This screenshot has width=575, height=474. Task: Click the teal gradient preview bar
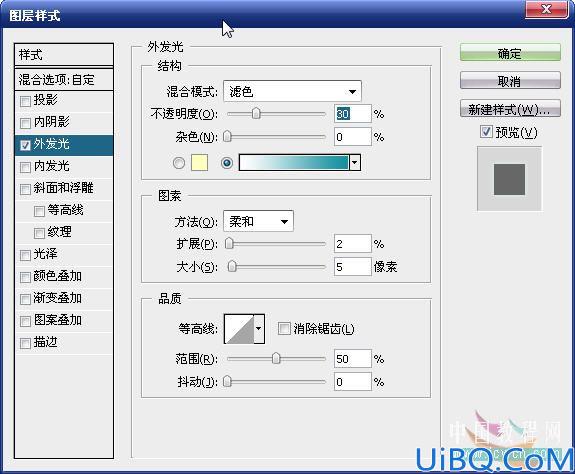(294, 162)
